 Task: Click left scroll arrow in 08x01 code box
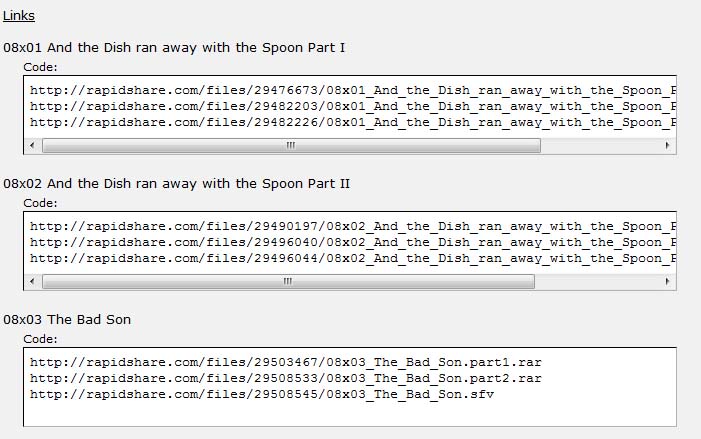click(32, 145)
